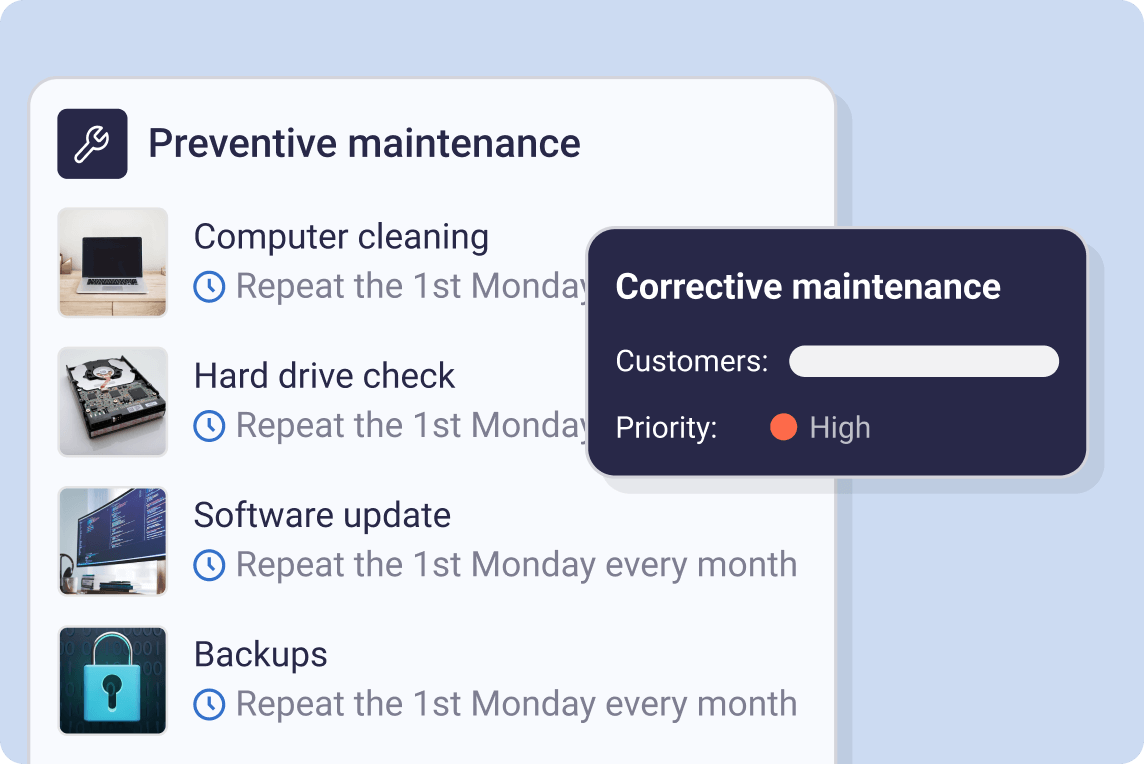The height and width of the screenshot is (764, 1144).
Task: Click the Corrective maintenance card title
Action: pos(808,287)
